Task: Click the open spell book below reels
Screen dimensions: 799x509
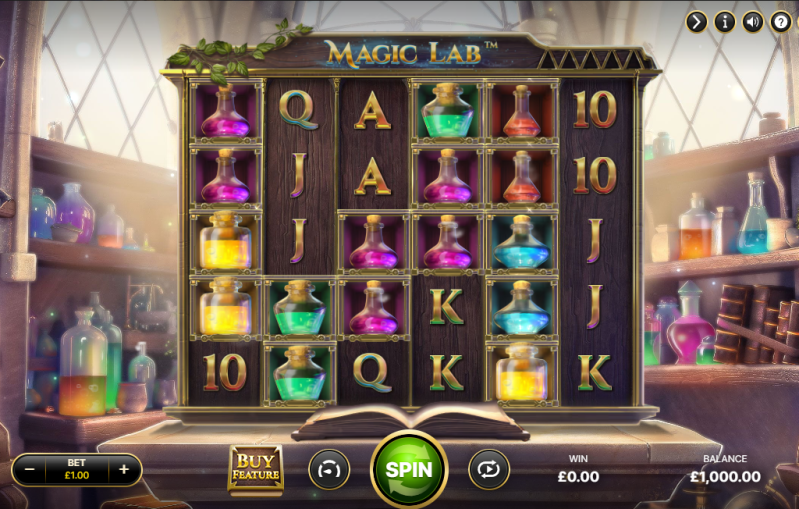Action: point(410,421)
